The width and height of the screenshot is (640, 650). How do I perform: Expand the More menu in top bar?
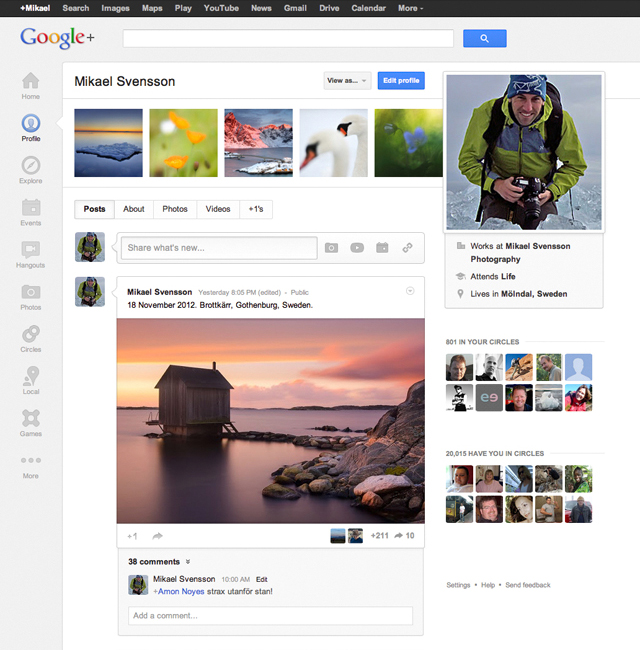[x=410, y=8]
